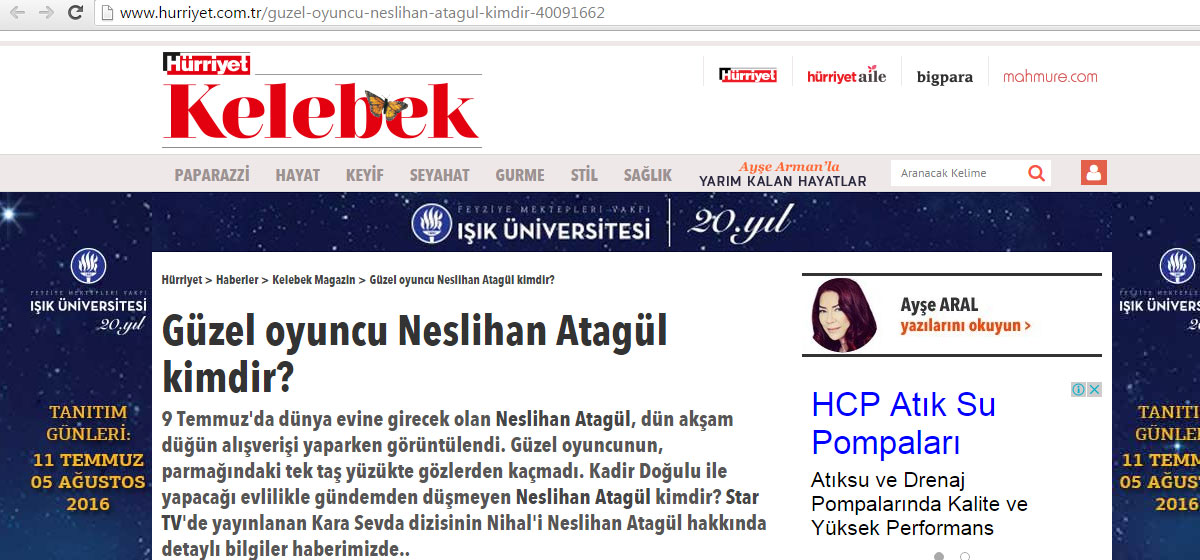The width and height of the screenshot is (1200, 560).
Task: Open the user account icon
Action: pyautogui.click(x=1094, y=172)
